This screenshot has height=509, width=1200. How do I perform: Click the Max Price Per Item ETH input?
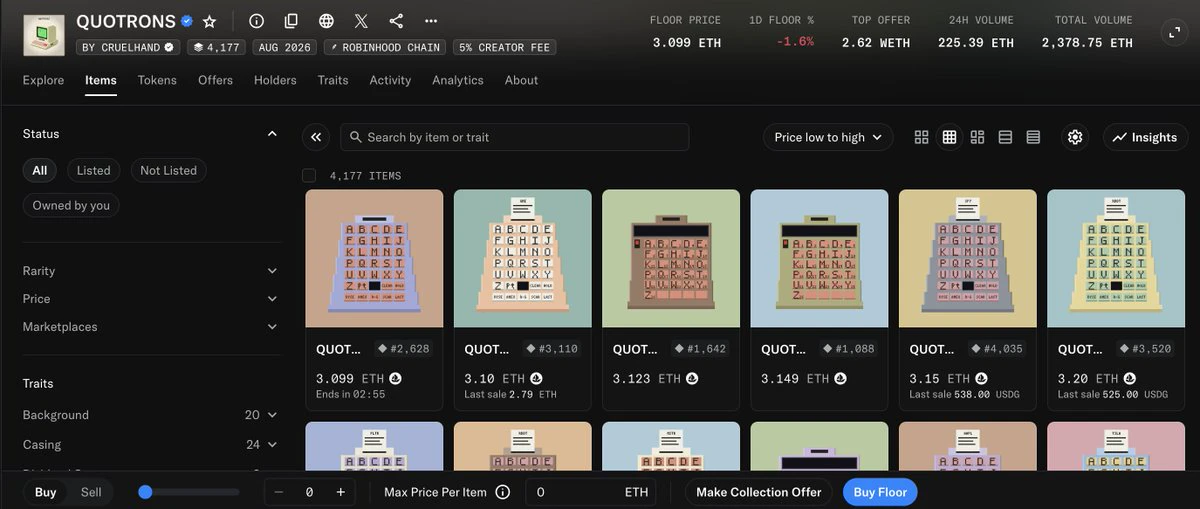point(590,492)
